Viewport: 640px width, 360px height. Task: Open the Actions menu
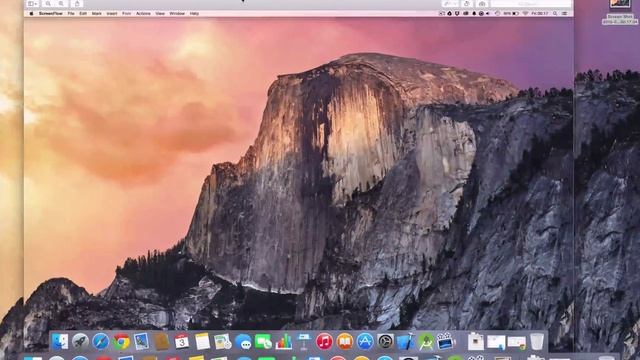[143, 13]
